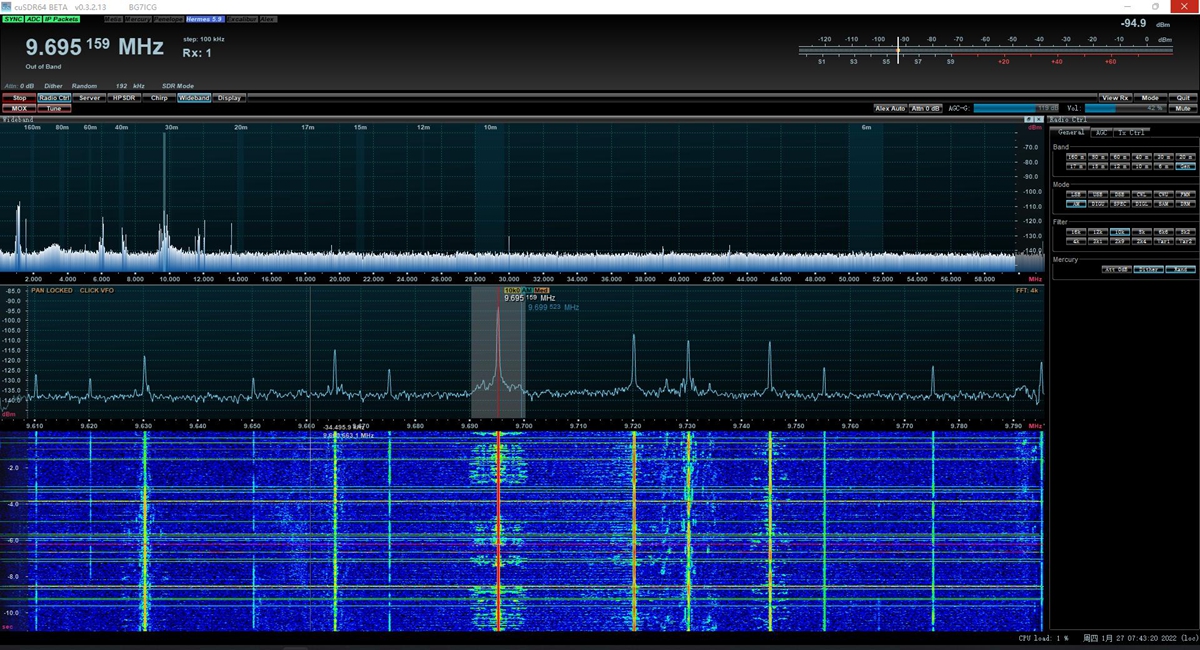Screen dimensions: 1200x650
Task: Quit the application using Quit button
Action: (x=1183, y=98)
